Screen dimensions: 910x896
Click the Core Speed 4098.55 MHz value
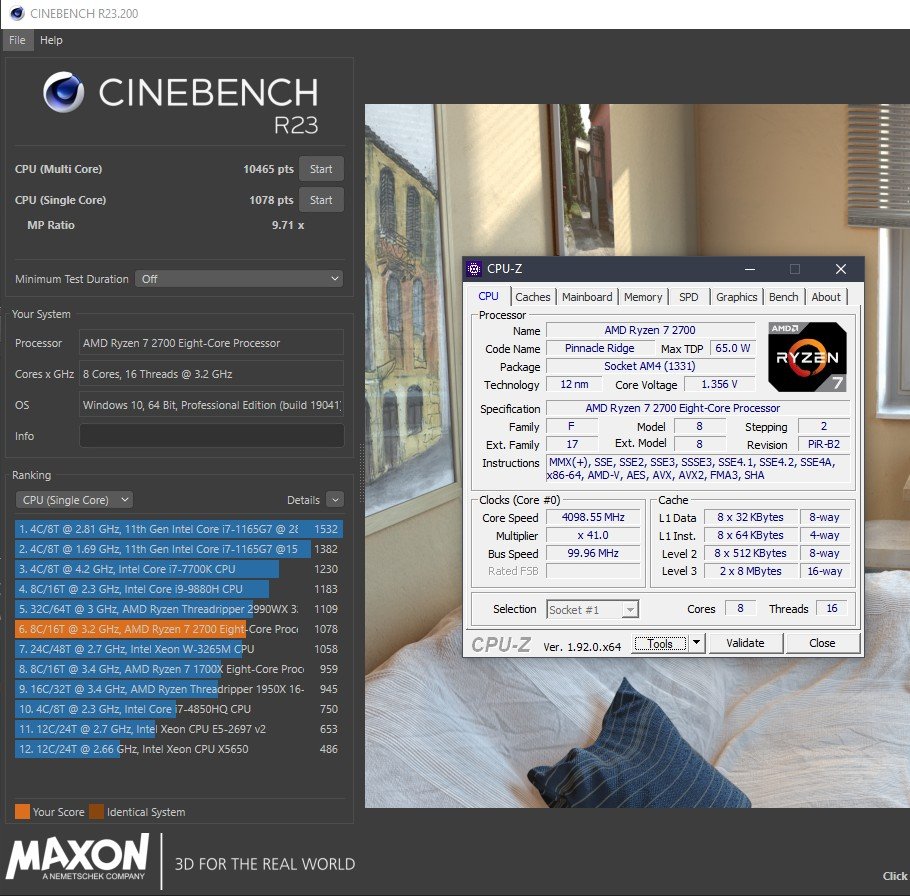pos(593,517)
